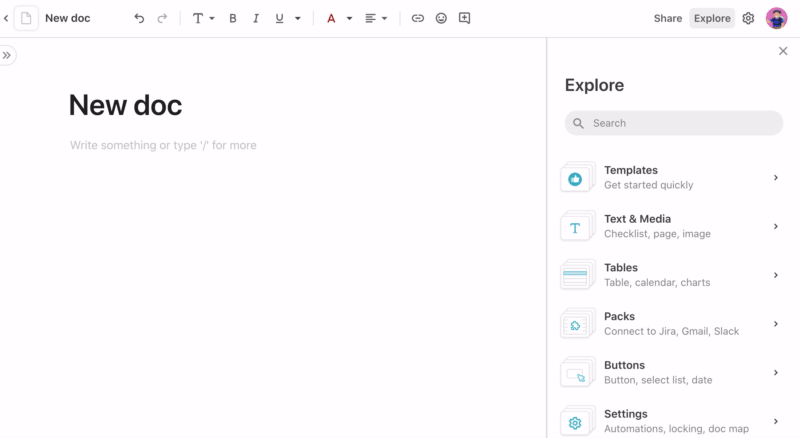Add a comment using the comment icon

(464, 18)
